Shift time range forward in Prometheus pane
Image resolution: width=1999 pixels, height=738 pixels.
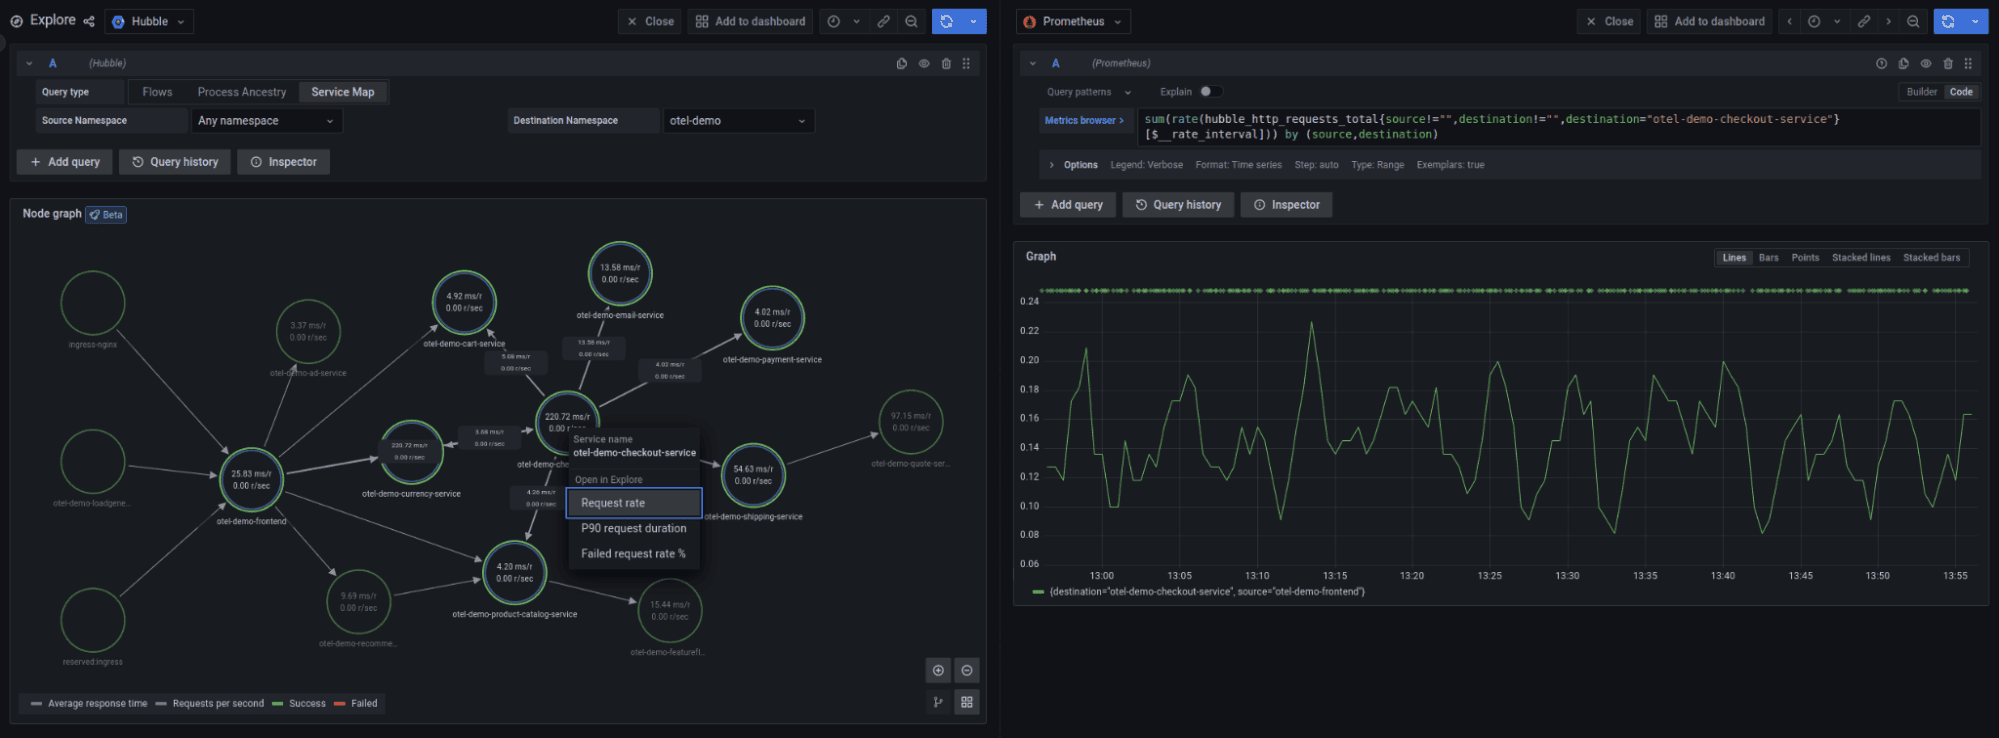(1888, 21)
